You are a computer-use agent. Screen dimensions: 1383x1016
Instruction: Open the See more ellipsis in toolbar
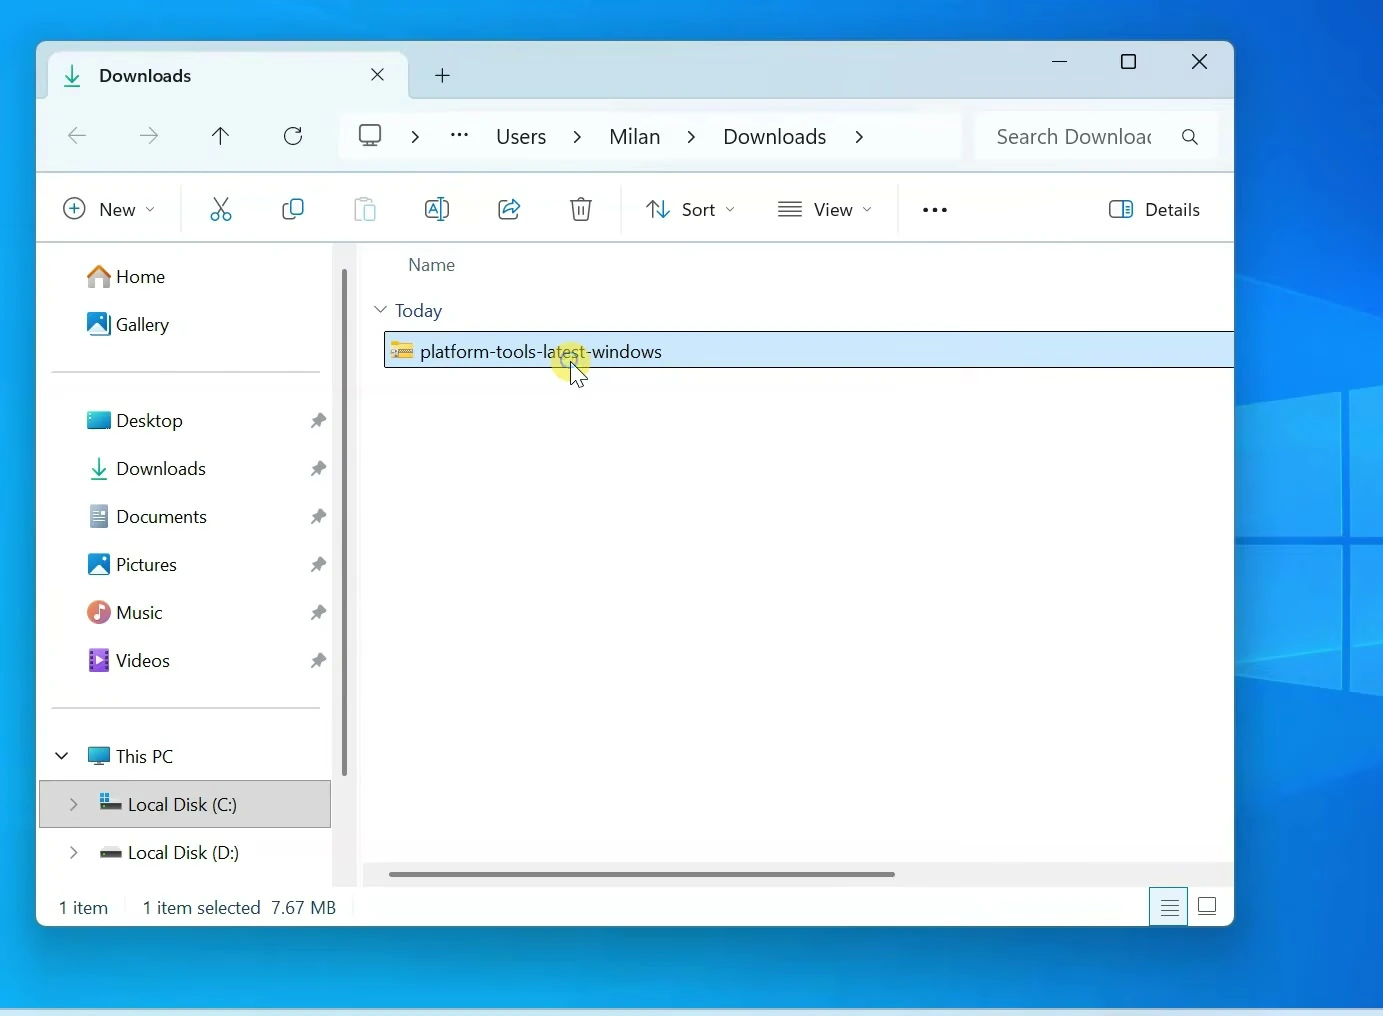(x=935, y=210)
